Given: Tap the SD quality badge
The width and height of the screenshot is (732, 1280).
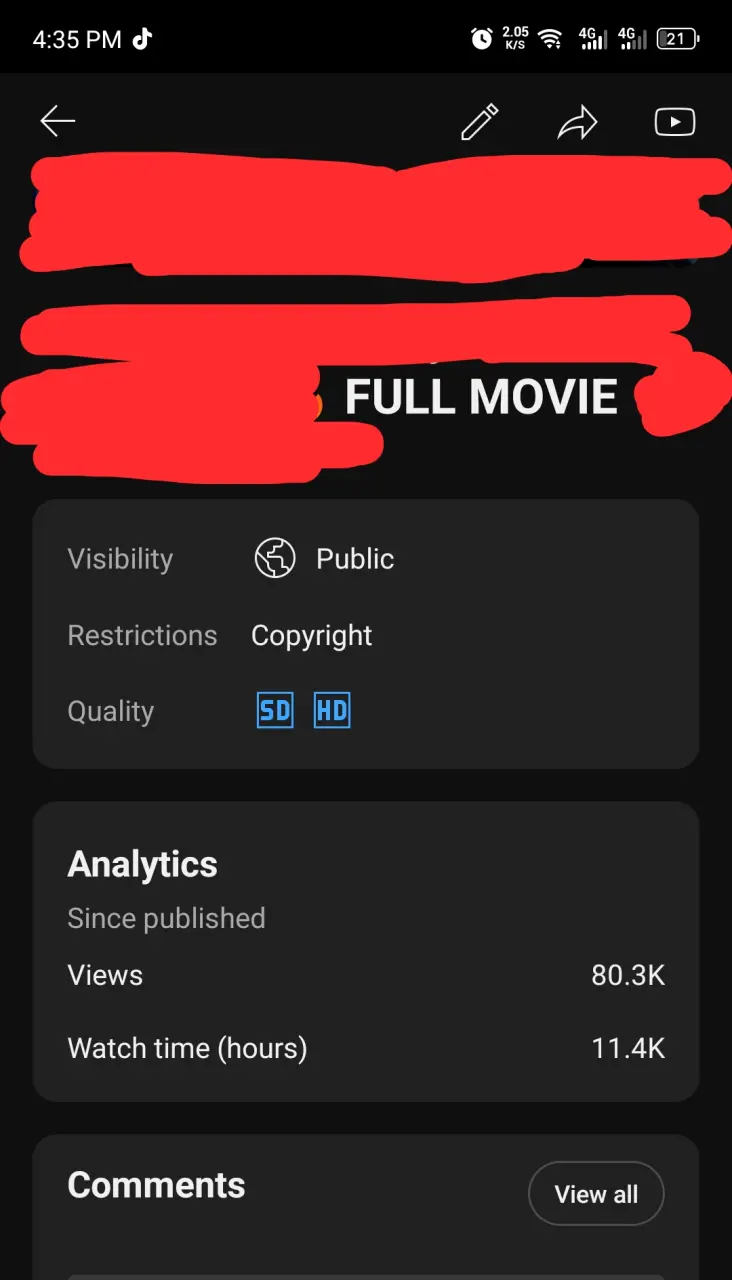Looking at the screenshot, I should coord(275,711).
